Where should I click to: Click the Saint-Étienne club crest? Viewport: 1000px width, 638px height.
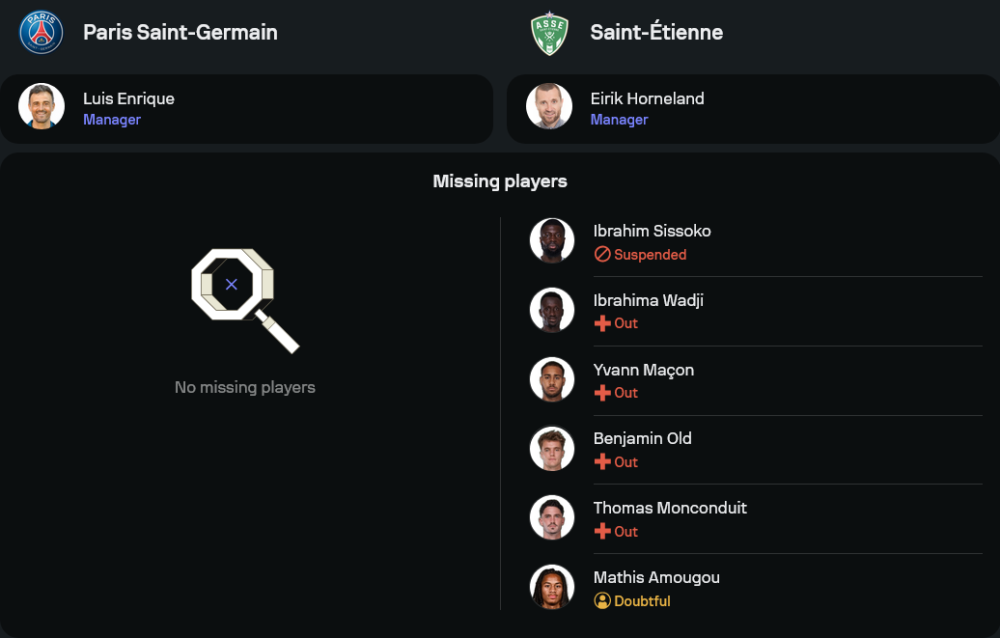click(x=549, y=32)
